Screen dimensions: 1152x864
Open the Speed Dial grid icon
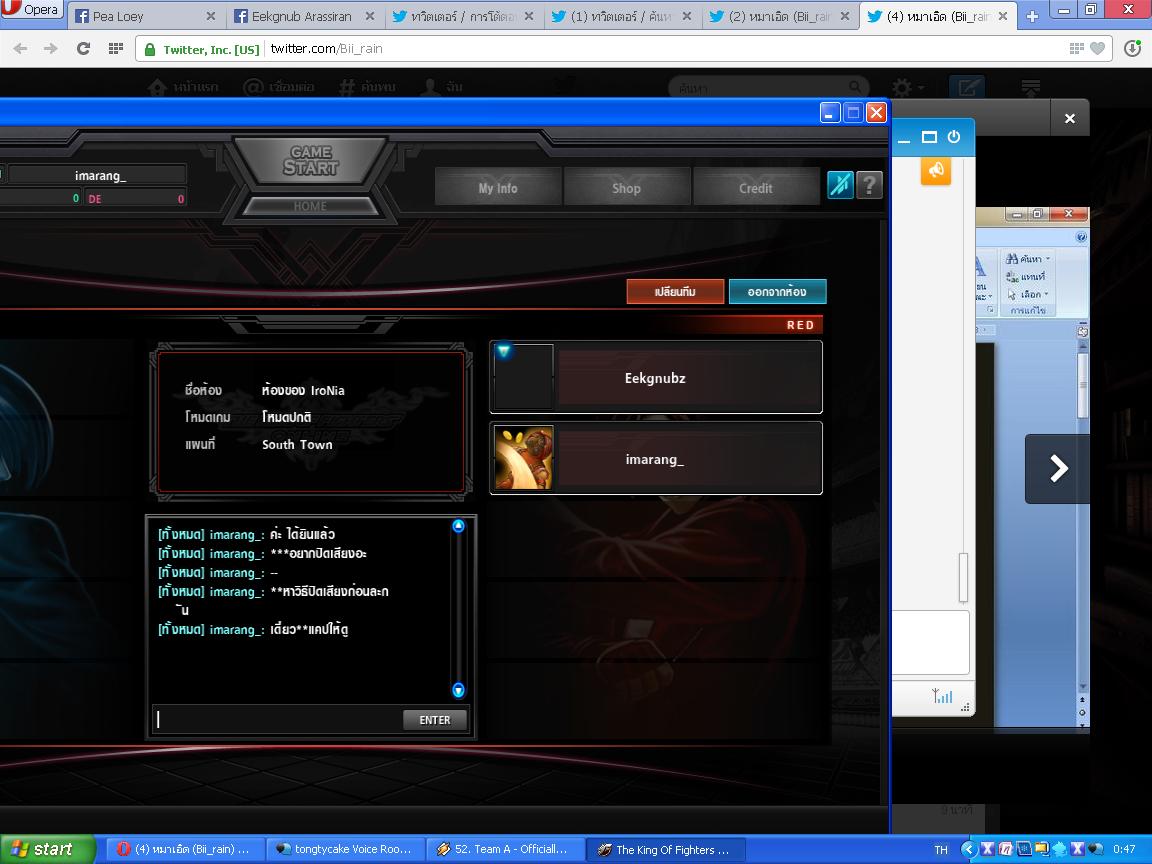tap(115, 48)
